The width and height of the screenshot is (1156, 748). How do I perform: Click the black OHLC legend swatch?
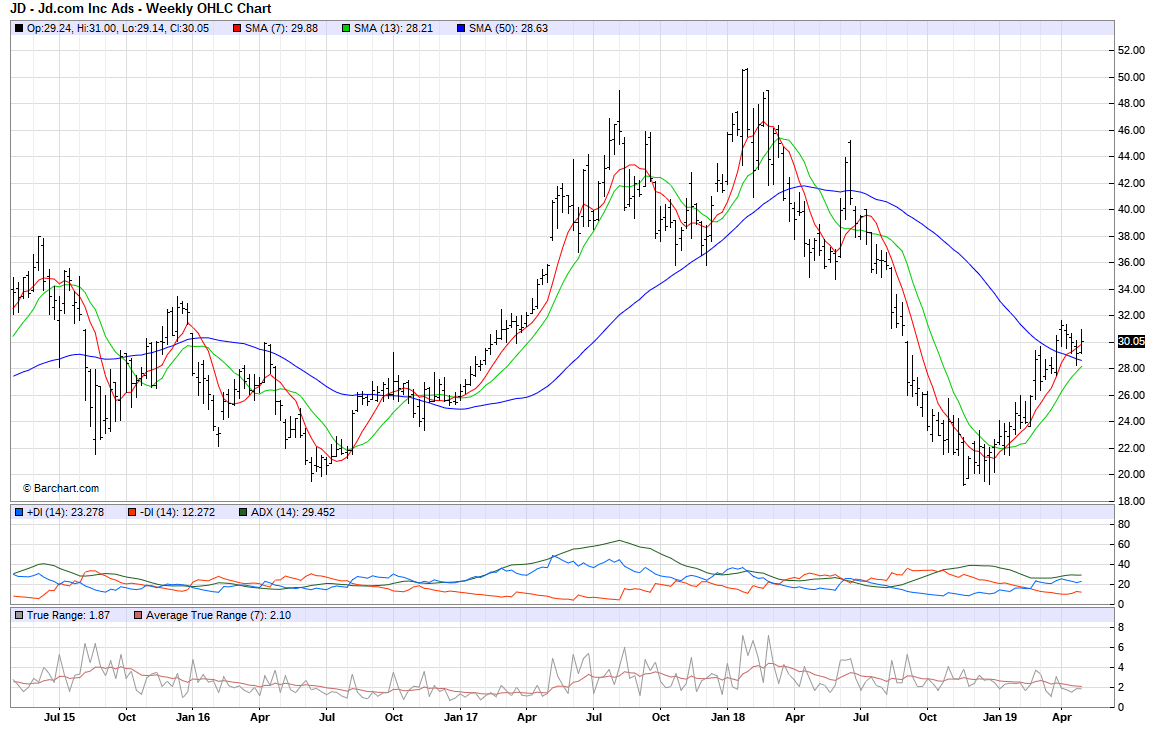(19, 28)
